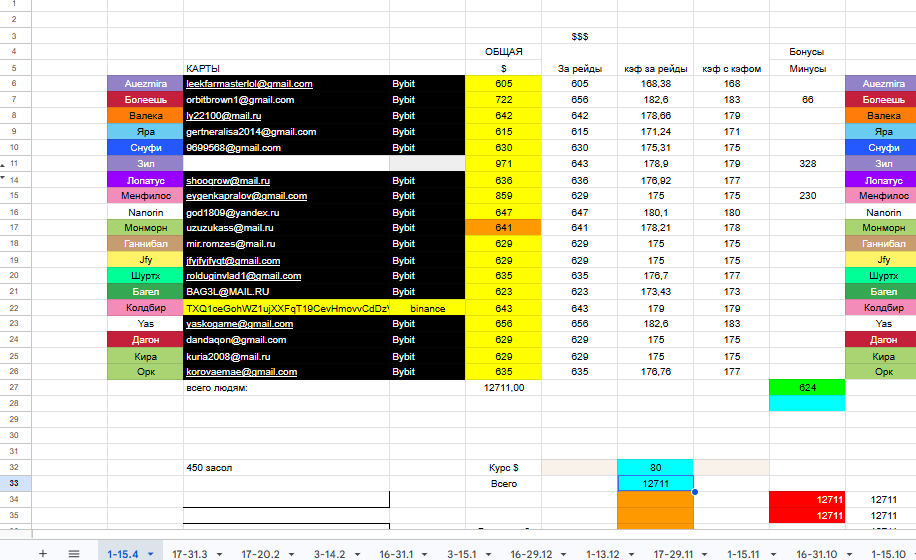Select the BAG3L@MAIL.RU cell

(x=286, y=291)
